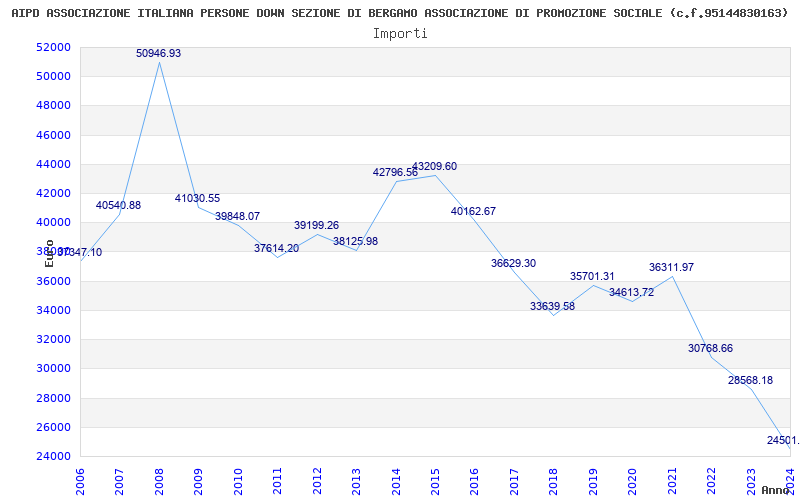Select the 41030.55 data label
The height and width of the screenshot is (500, 800).
[197, 198]
